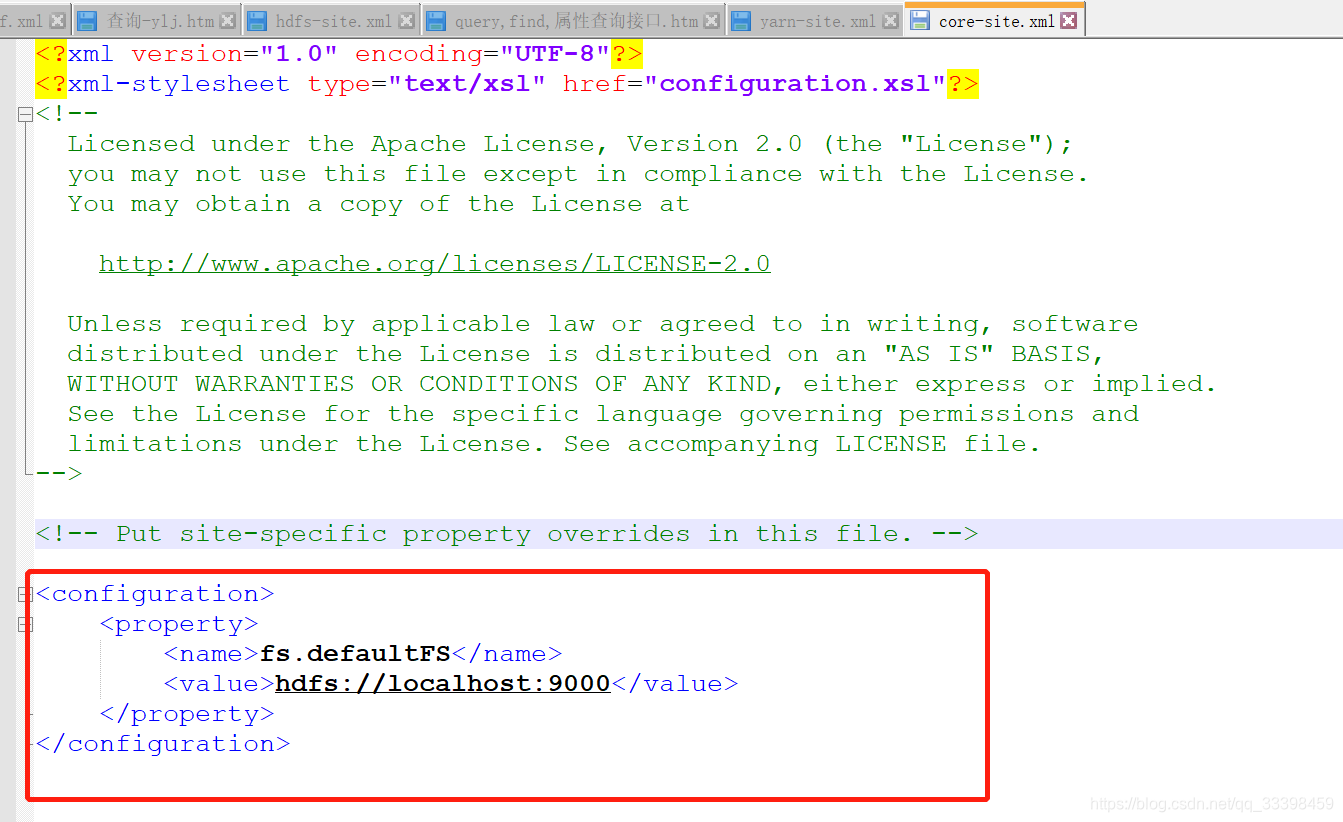
Task: Click the floppy disk icon on 查询-ylj.htm tab
Action: pyautogui.click(x=88, y=19)
